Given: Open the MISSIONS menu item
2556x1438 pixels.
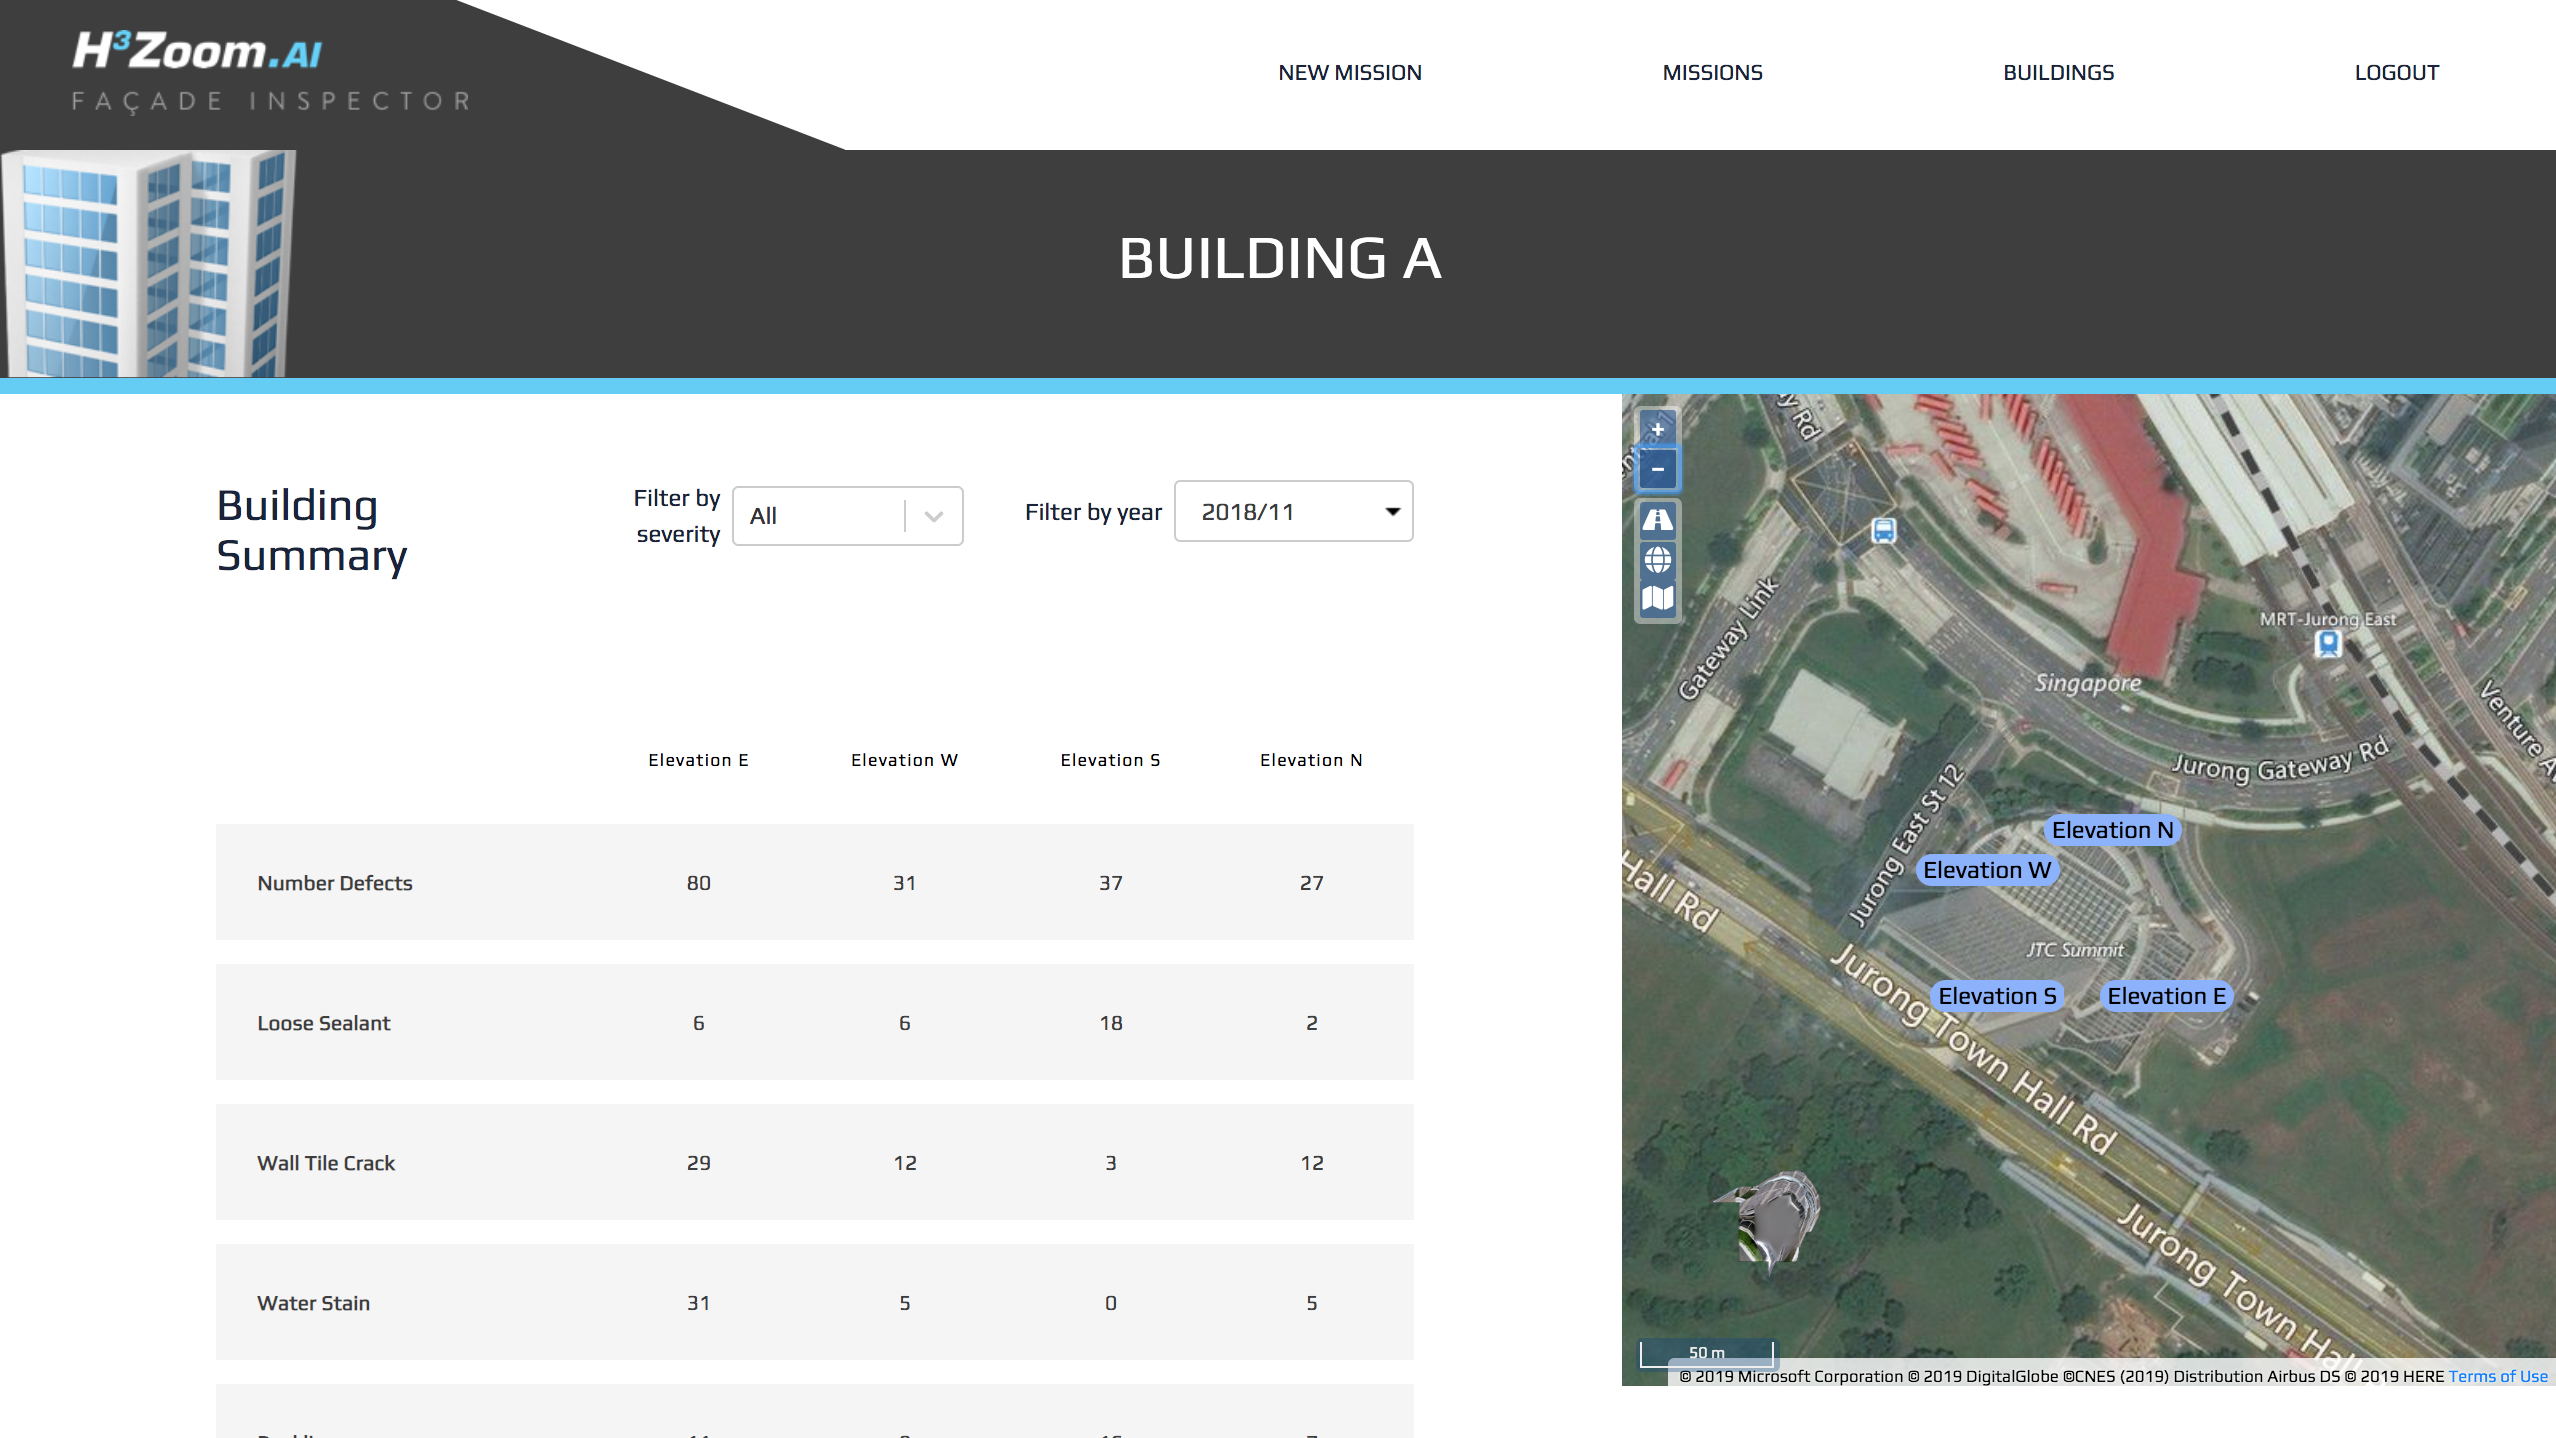Looking at the screenshot, I should [1711, 72].
